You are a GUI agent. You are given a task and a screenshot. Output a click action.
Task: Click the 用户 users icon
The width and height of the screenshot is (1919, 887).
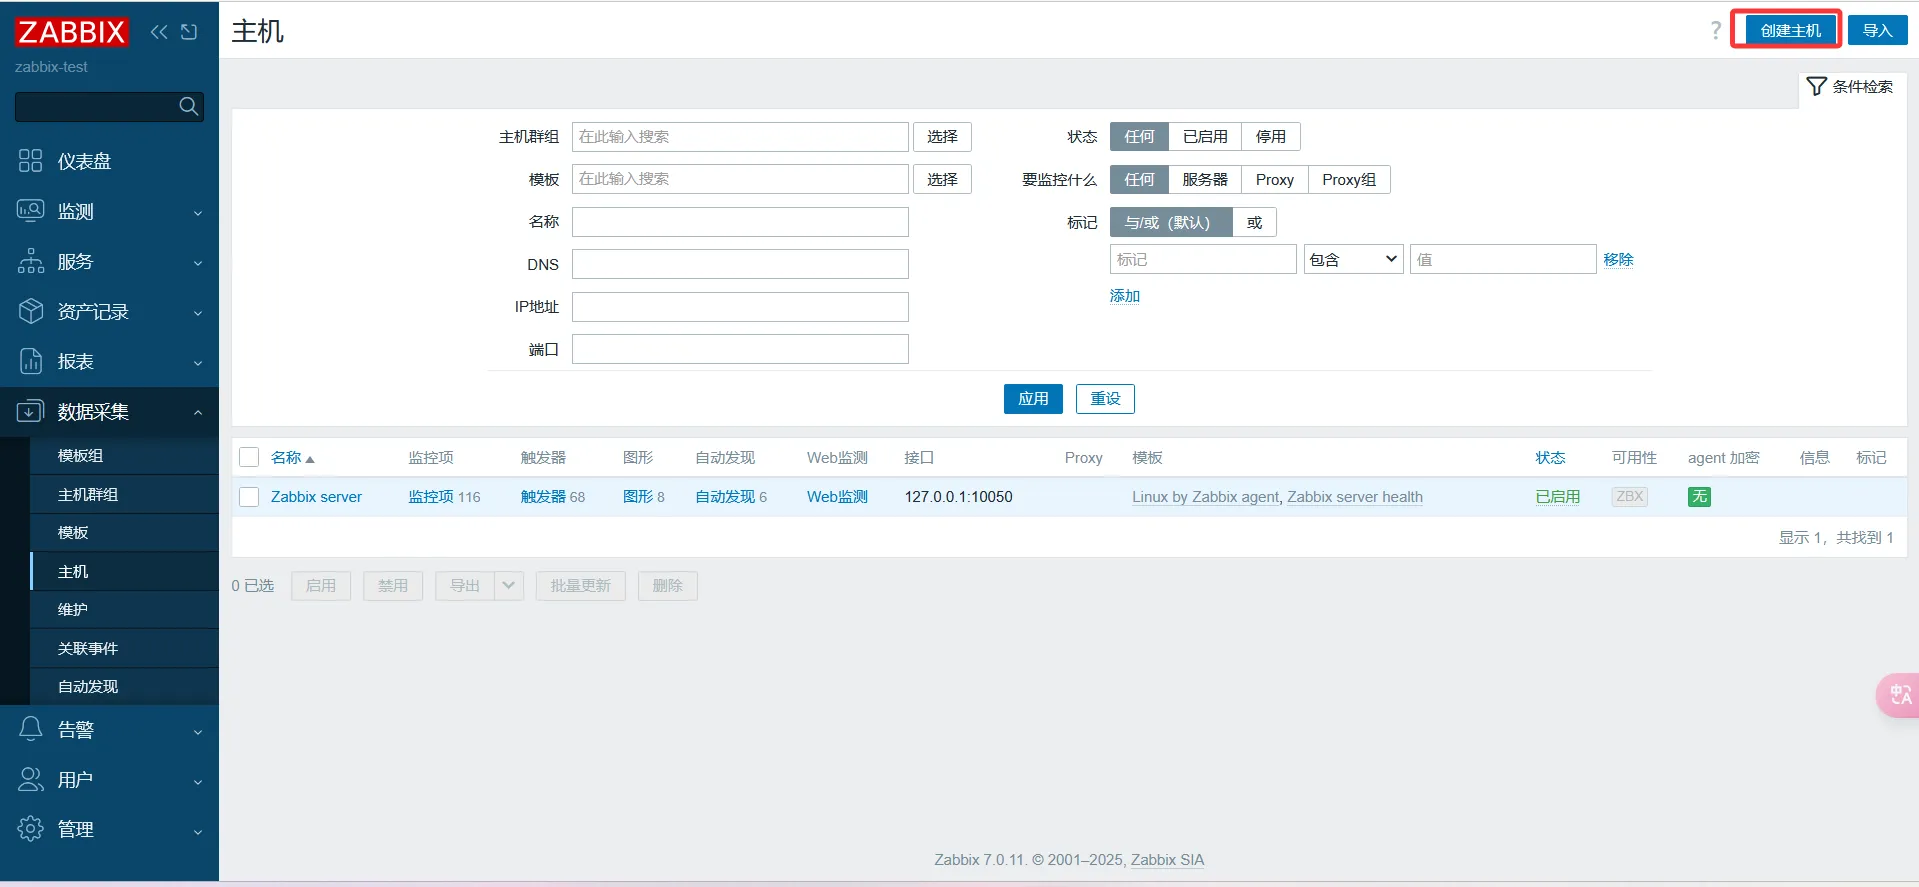tap(31, 779)
